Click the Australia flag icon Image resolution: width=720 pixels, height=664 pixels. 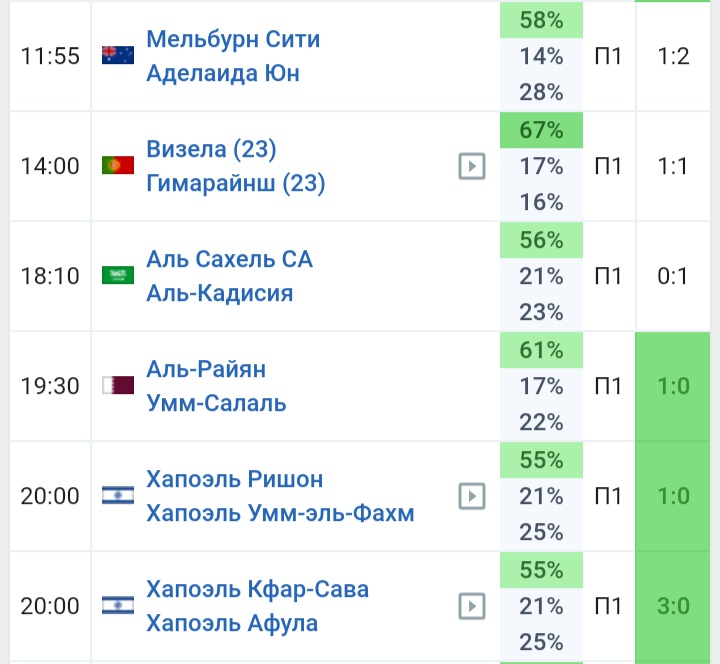pyautogui.click(x=118, y=56)
